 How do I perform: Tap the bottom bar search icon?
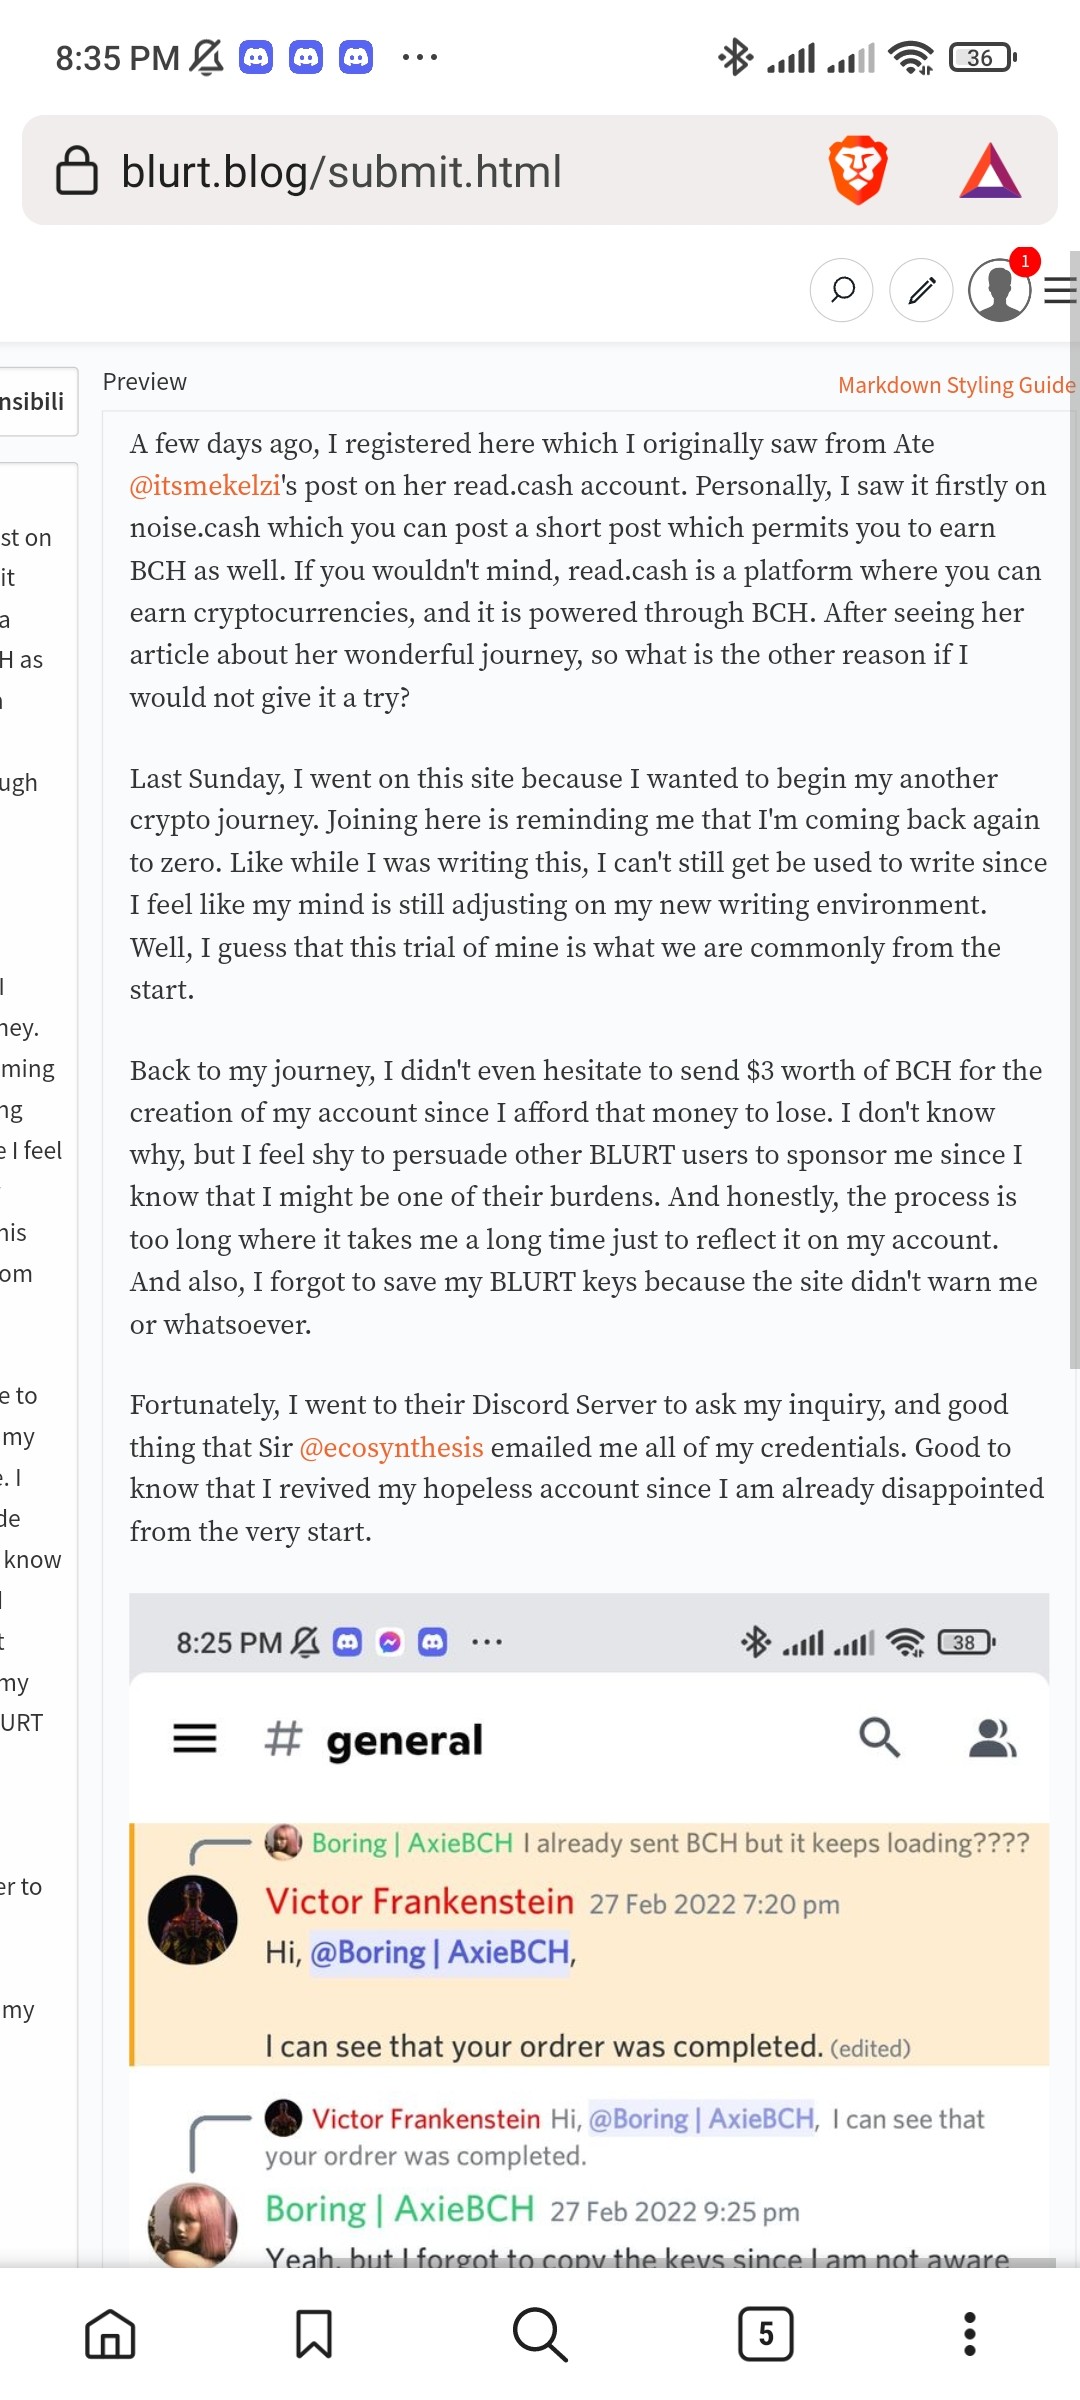coord(540,2334)
